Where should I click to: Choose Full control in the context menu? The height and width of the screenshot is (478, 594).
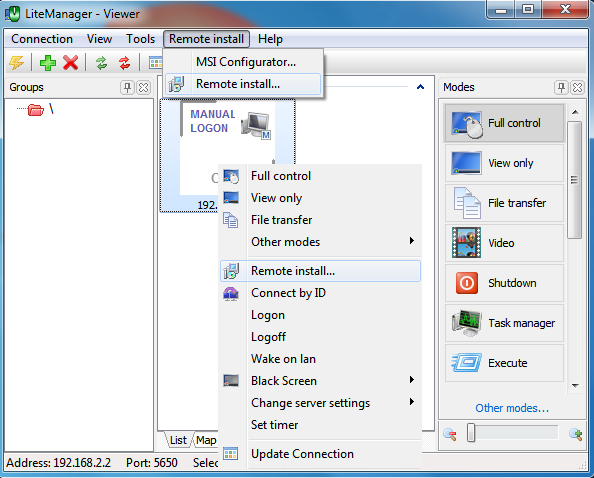(x=320, y=176)
